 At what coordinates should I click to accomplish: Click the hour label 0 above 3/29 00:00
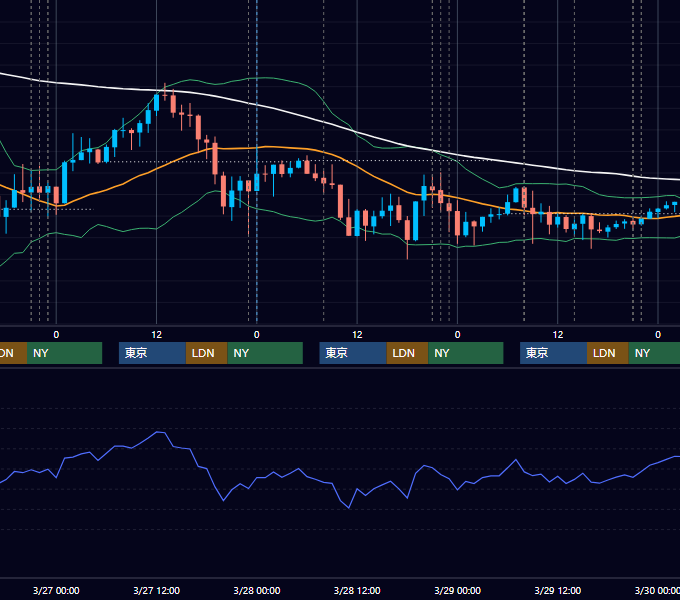tap(457, 335)
